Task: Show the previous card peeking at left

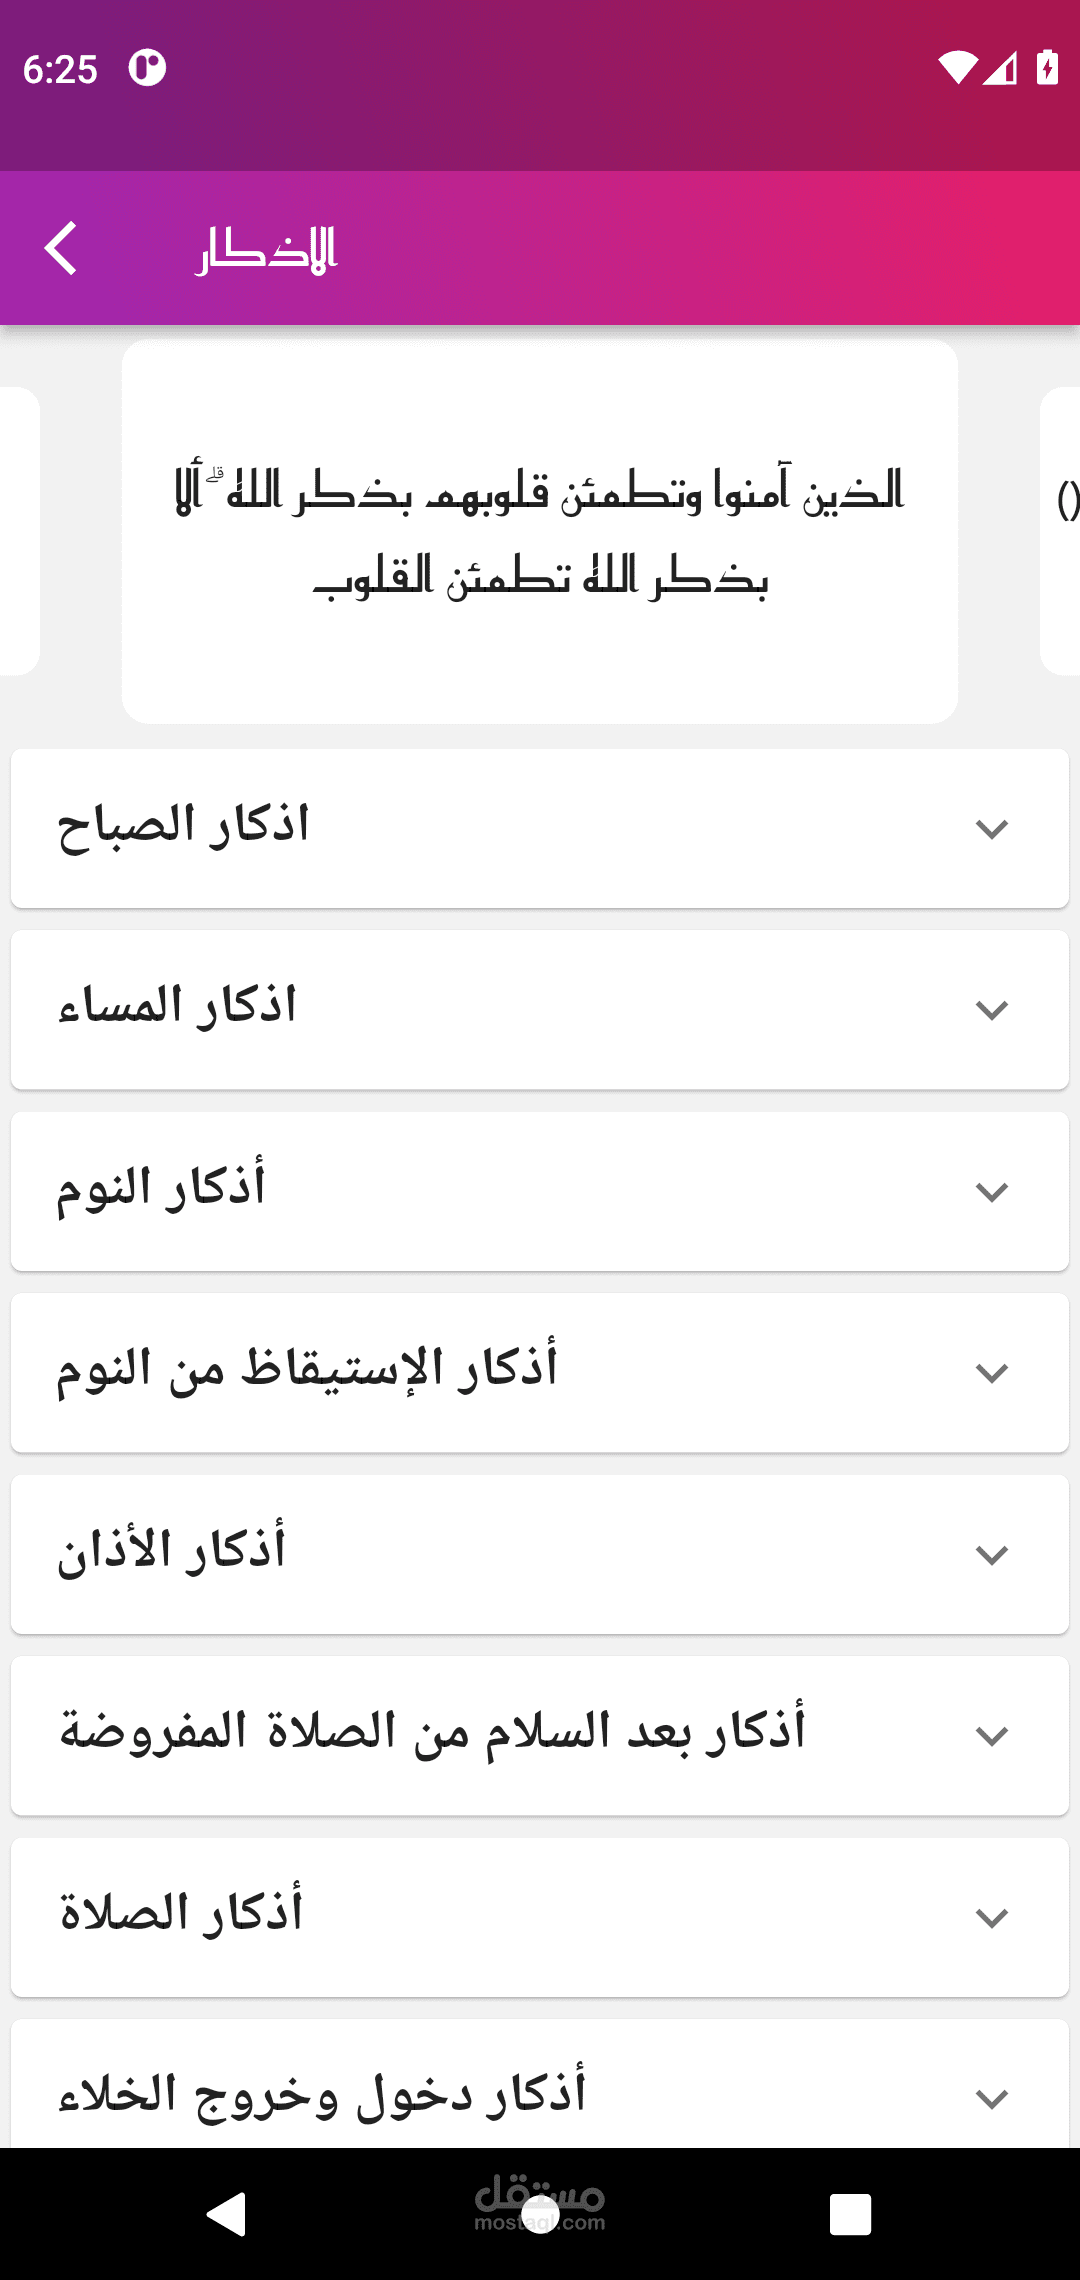Action: click(18, 532)
